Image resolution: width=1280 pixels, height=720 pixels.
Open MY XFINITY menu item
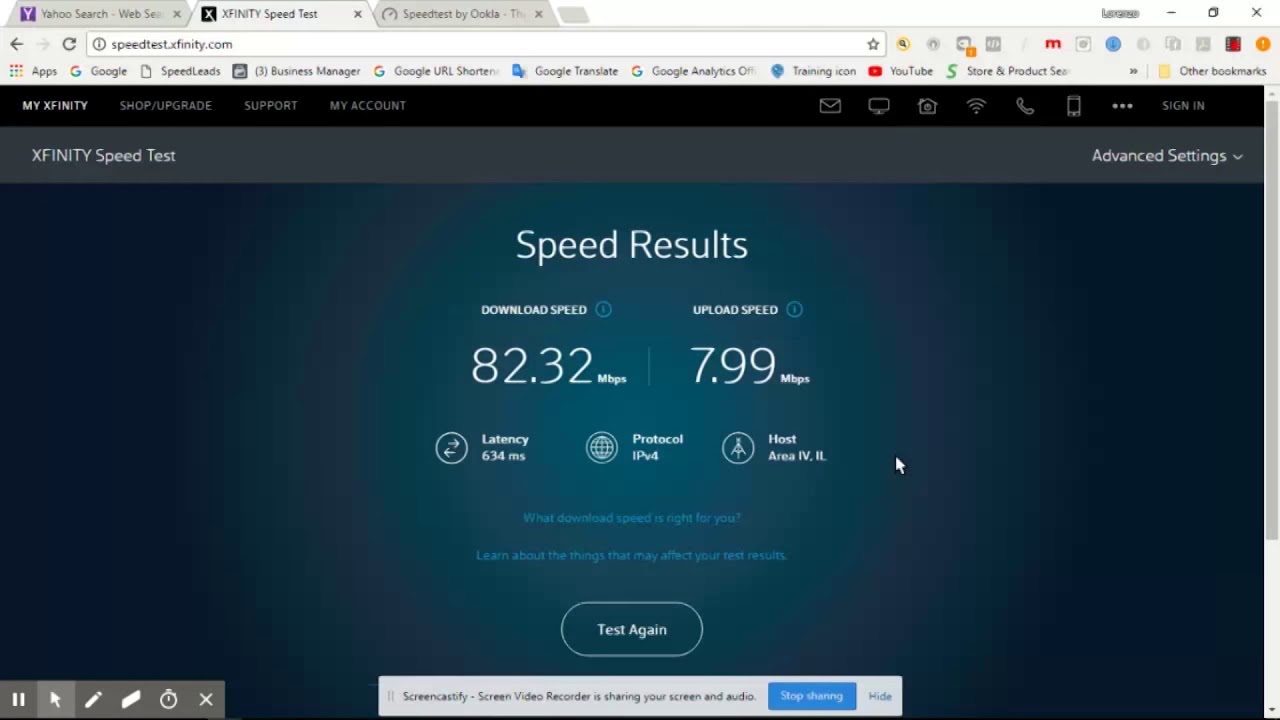pyautogui.click(x=55, y=105)
